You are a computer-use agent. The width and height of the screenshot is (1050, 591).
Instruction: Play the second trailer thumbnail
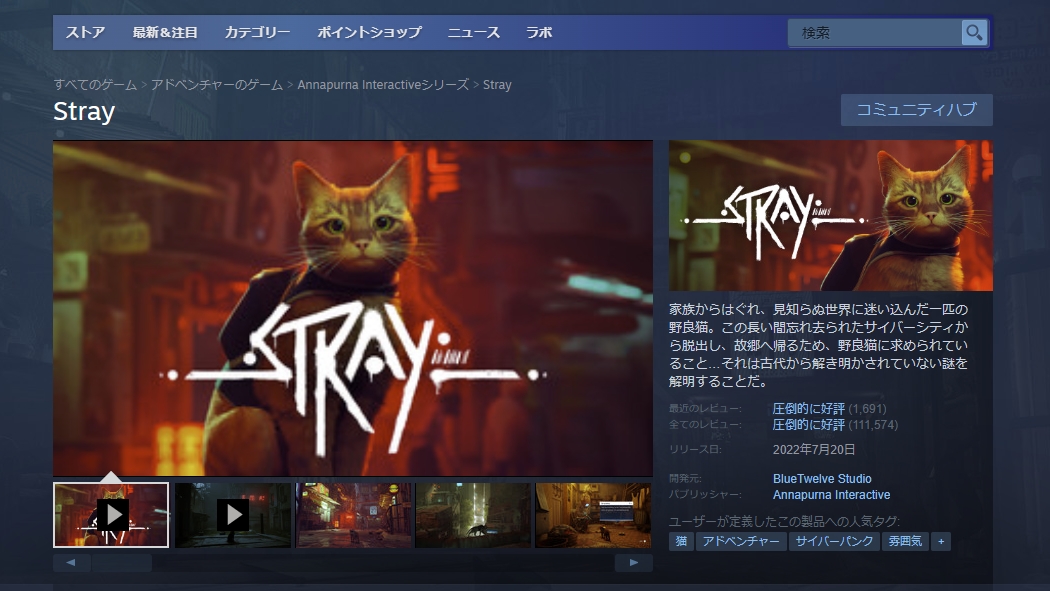click(x=233, y=515)
